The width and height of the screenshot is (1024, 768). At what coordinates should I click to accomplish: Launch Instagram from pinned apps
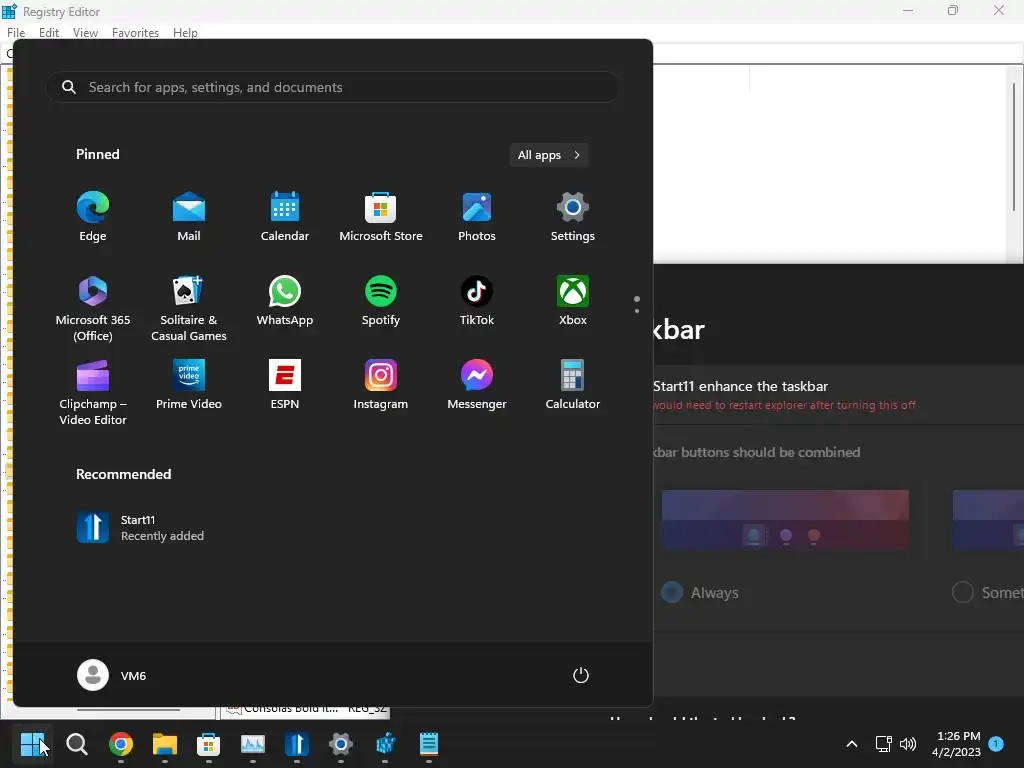tap(381, 385)
